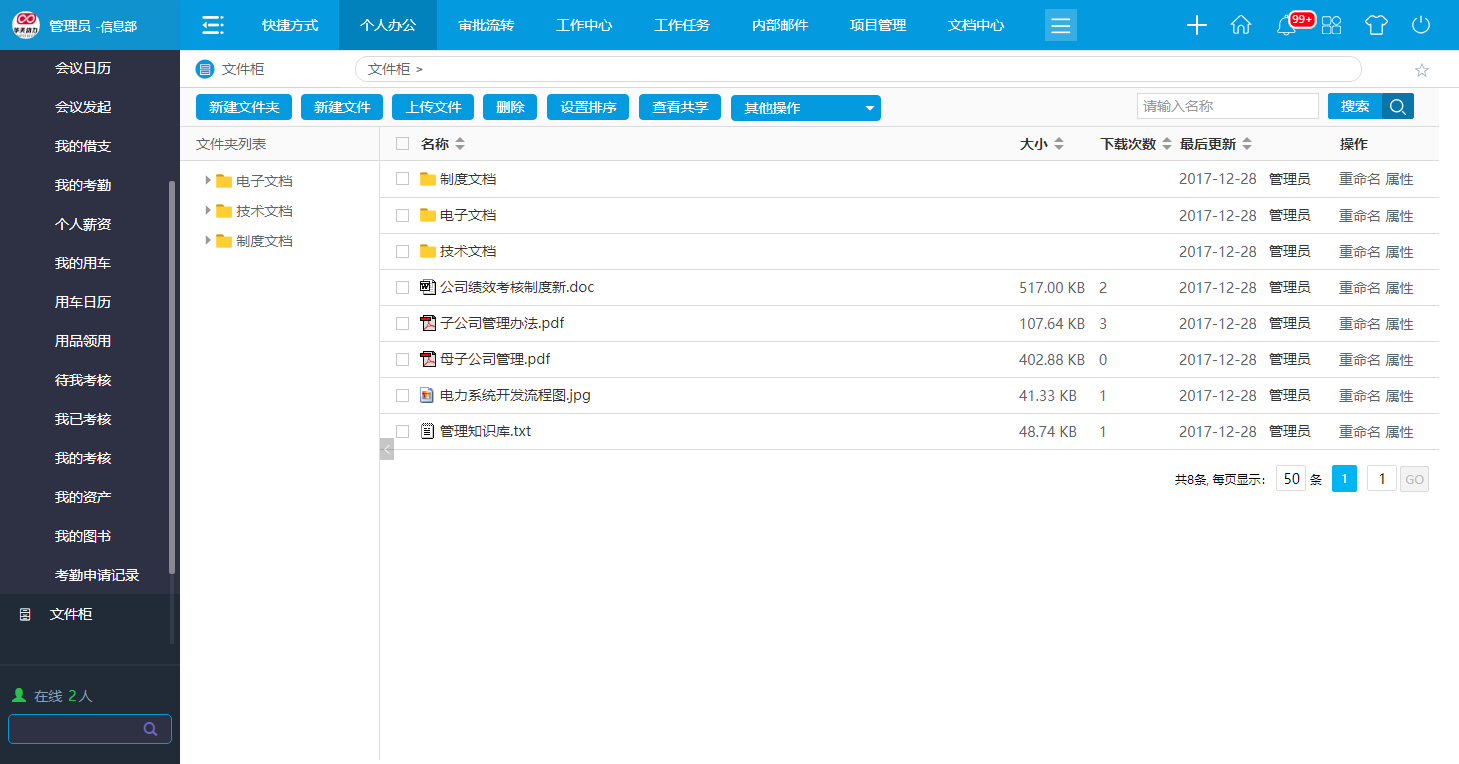Screen dimensions: 1459x764
Task: Click the power logout icon
Action: [1421, 25]
